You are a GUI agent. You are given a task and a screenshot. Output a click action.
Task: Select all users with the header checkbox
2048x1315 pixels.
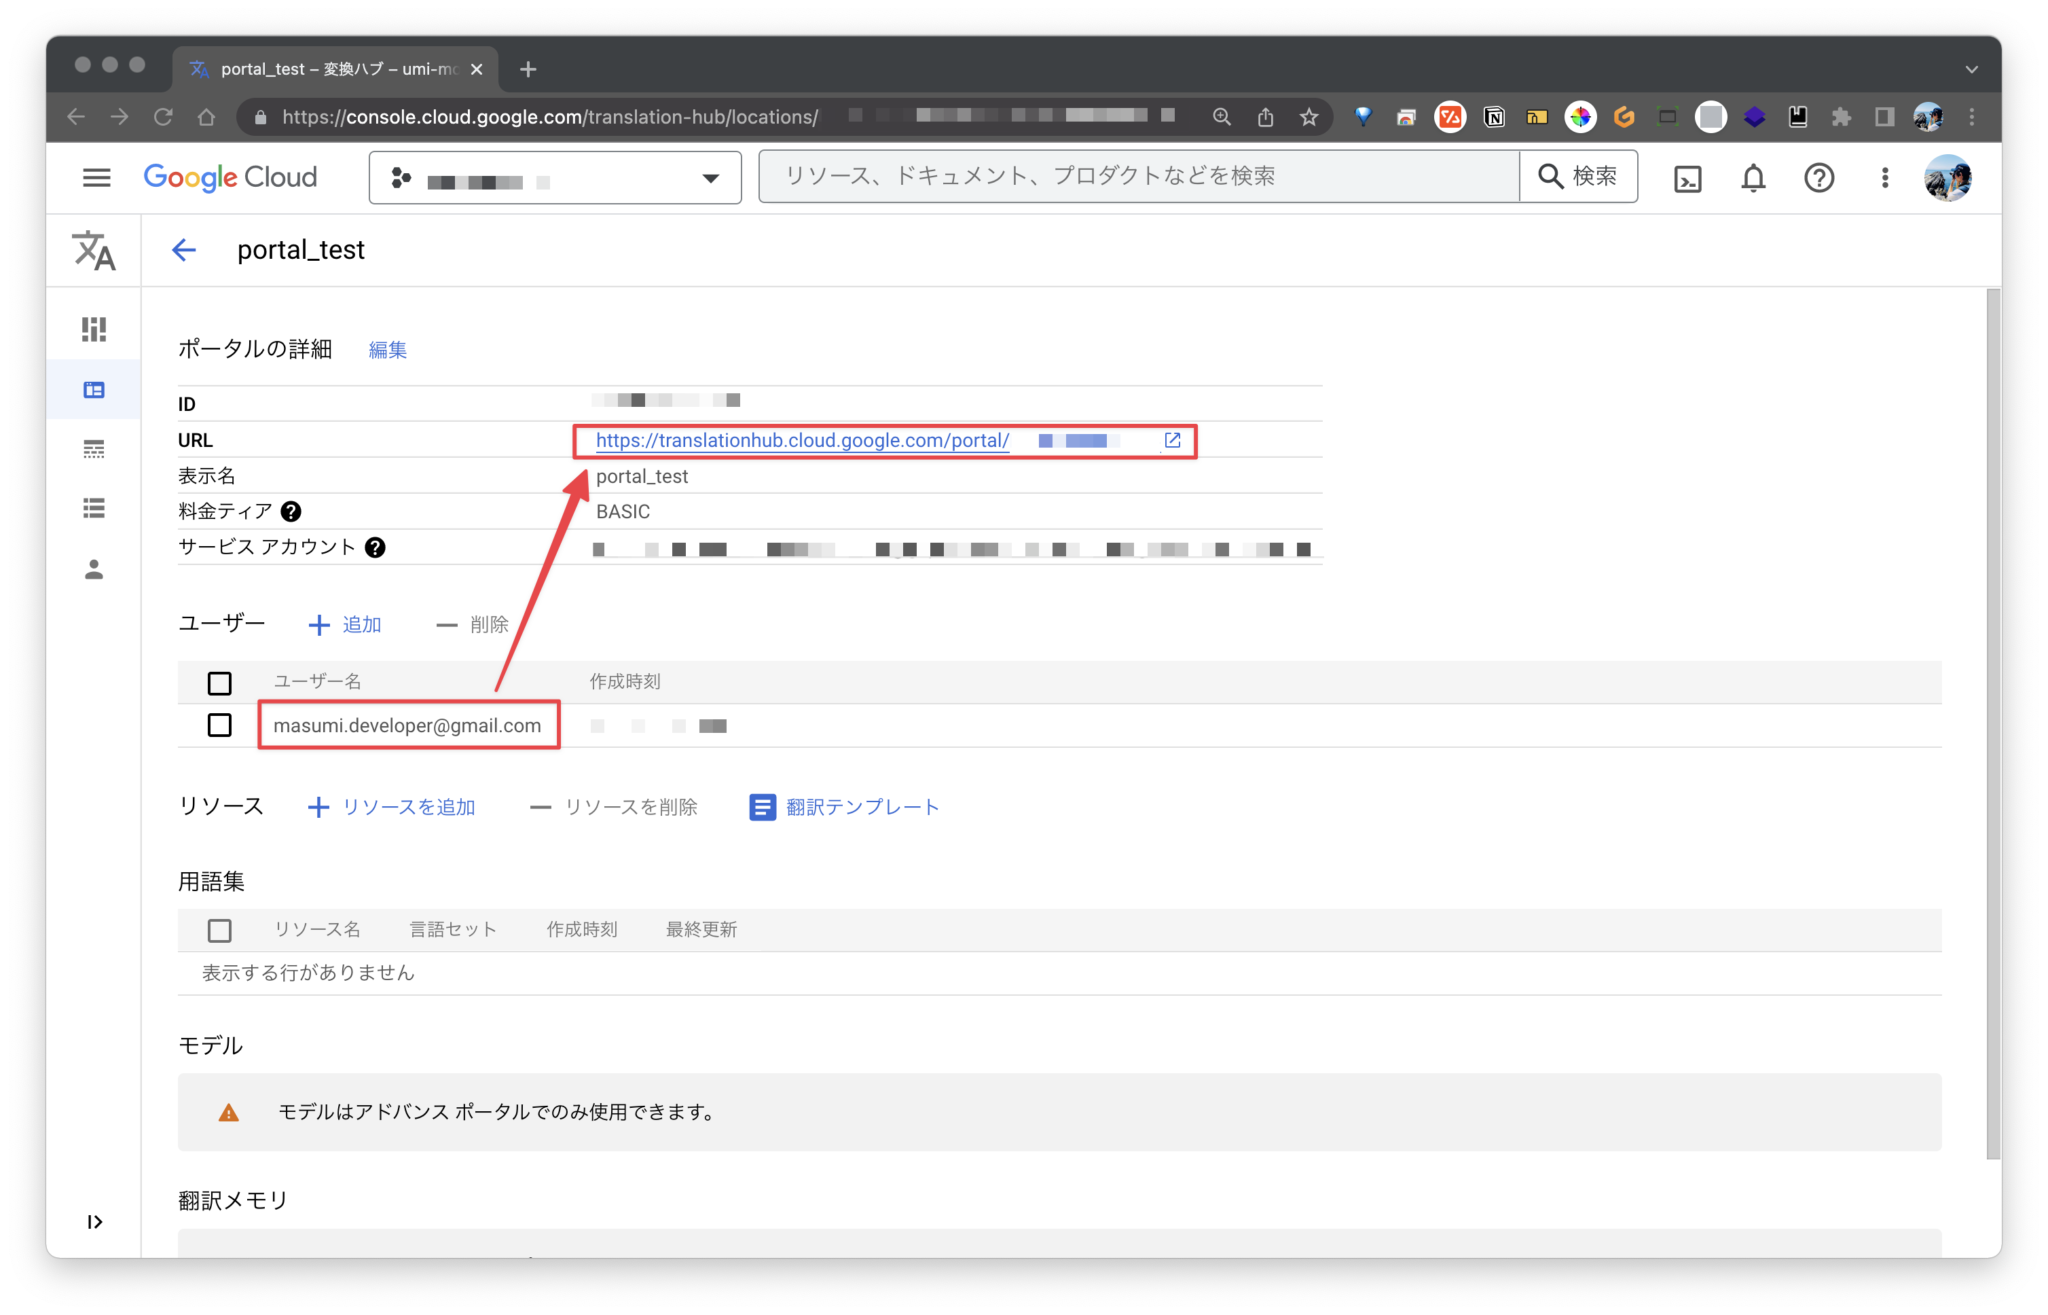[219, 682]
